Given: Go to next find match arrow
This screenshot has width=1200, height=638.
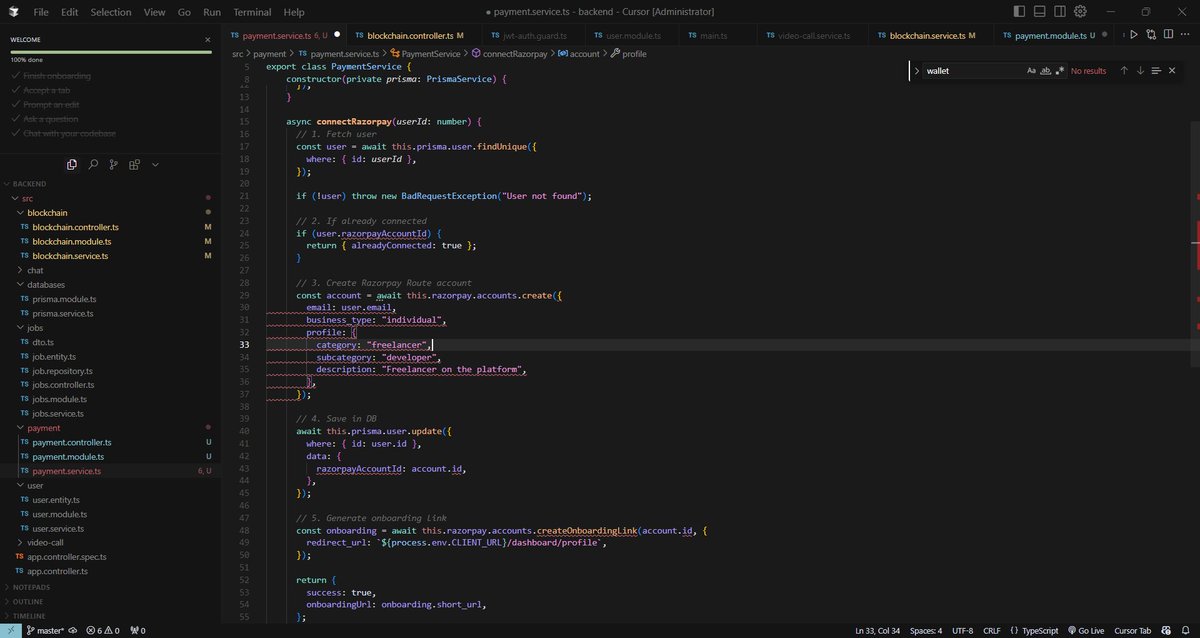Looking at the screenshot, I should coord(1140,71).
